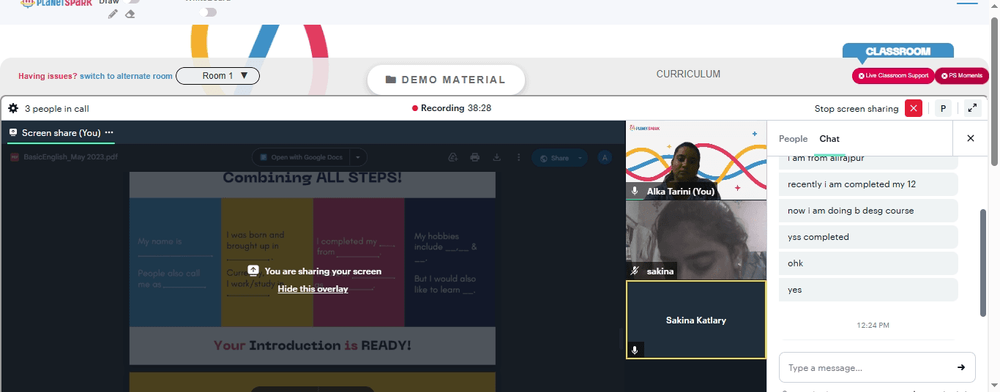Click the message input field

click(867, 368)
